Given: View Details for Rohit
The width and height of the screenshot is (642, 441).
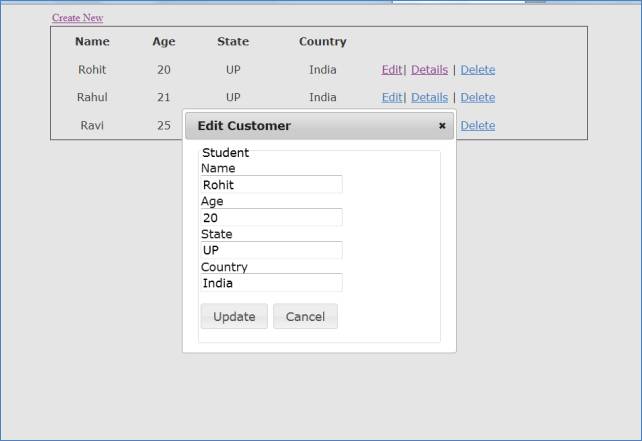Looking at the screenshot, I should [429, 70].
